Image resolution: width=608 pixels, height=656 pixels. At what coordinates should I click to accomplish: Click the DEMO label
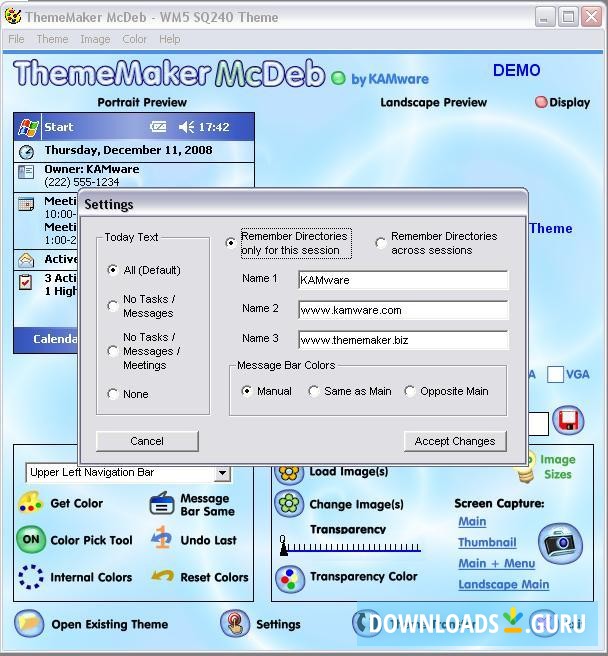[x=517, y=70]
